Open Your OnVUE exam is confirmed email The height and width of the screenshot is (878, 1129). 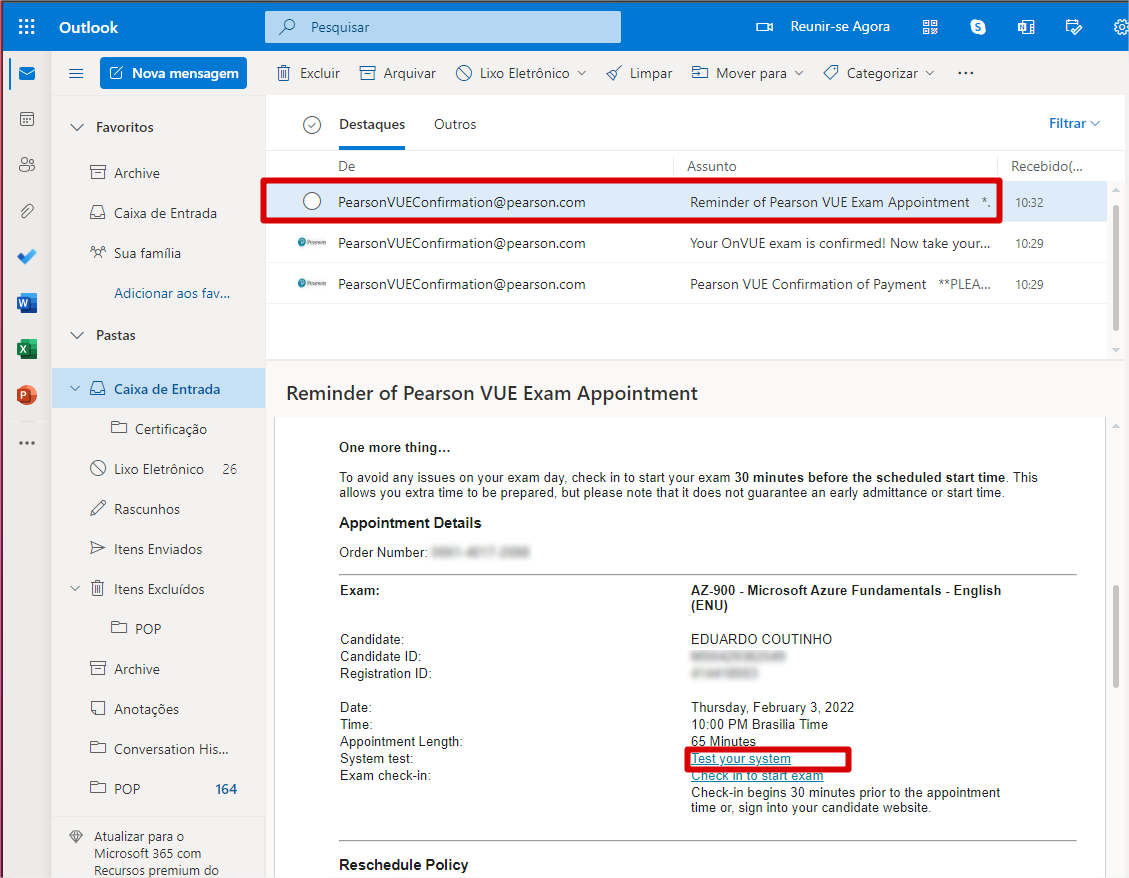pos(686,243)
